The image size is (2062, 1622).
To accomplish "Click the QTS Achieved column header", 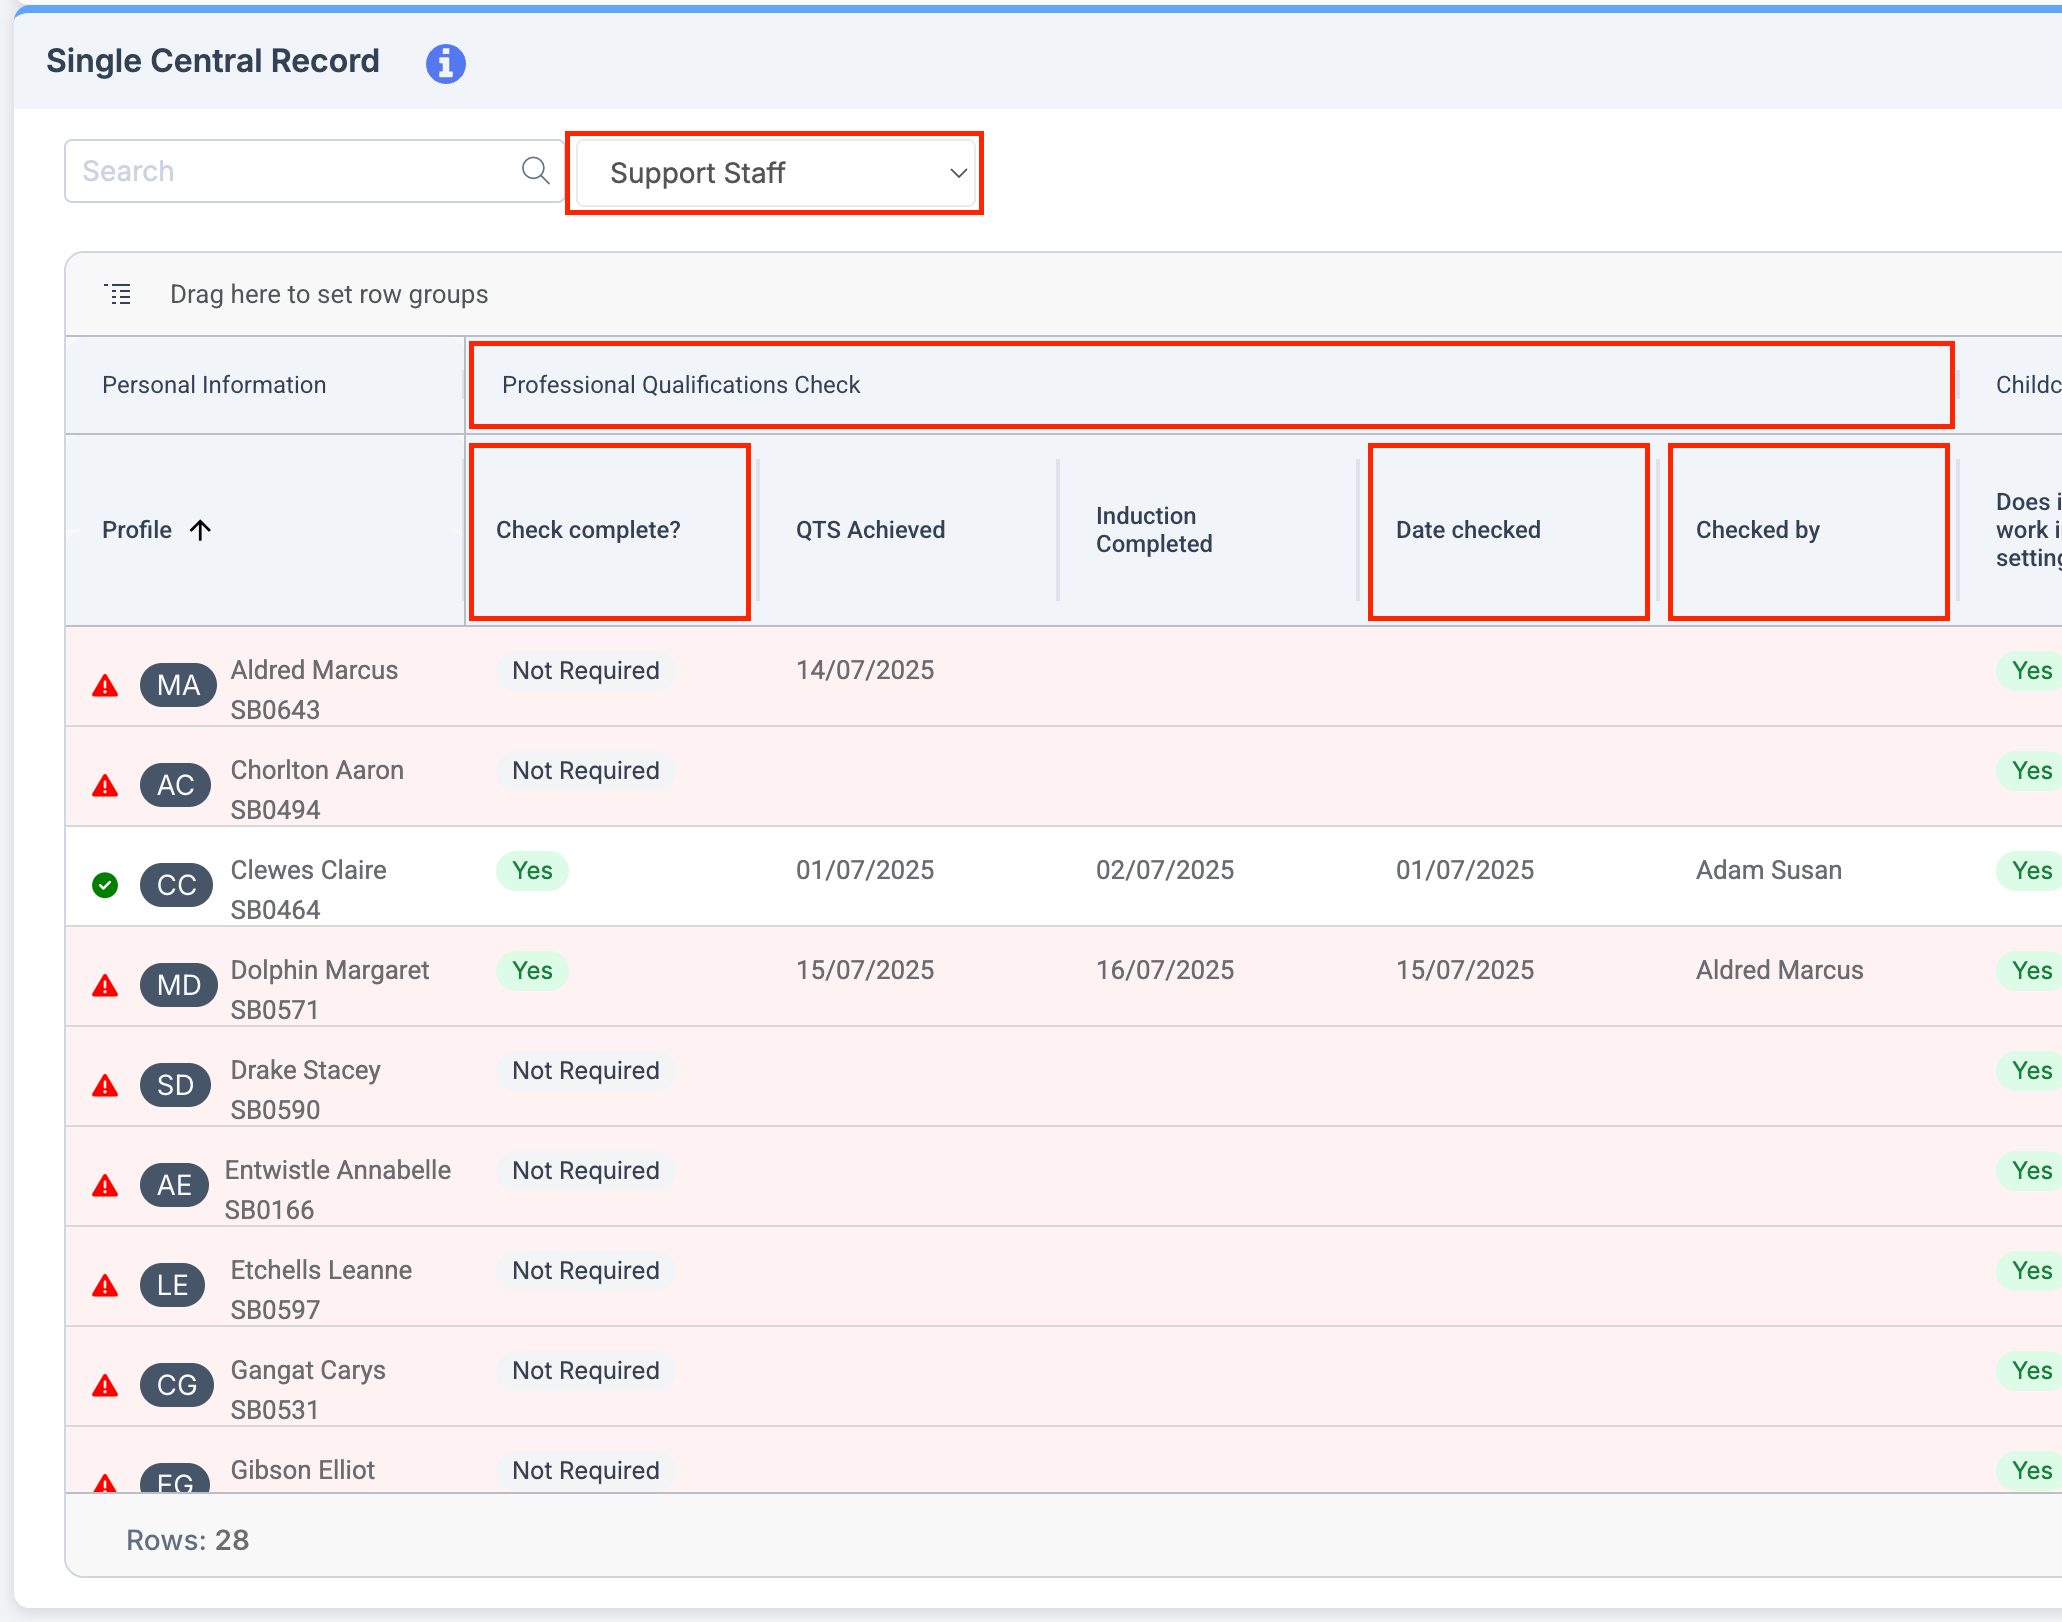I will (x=870, y=530).
